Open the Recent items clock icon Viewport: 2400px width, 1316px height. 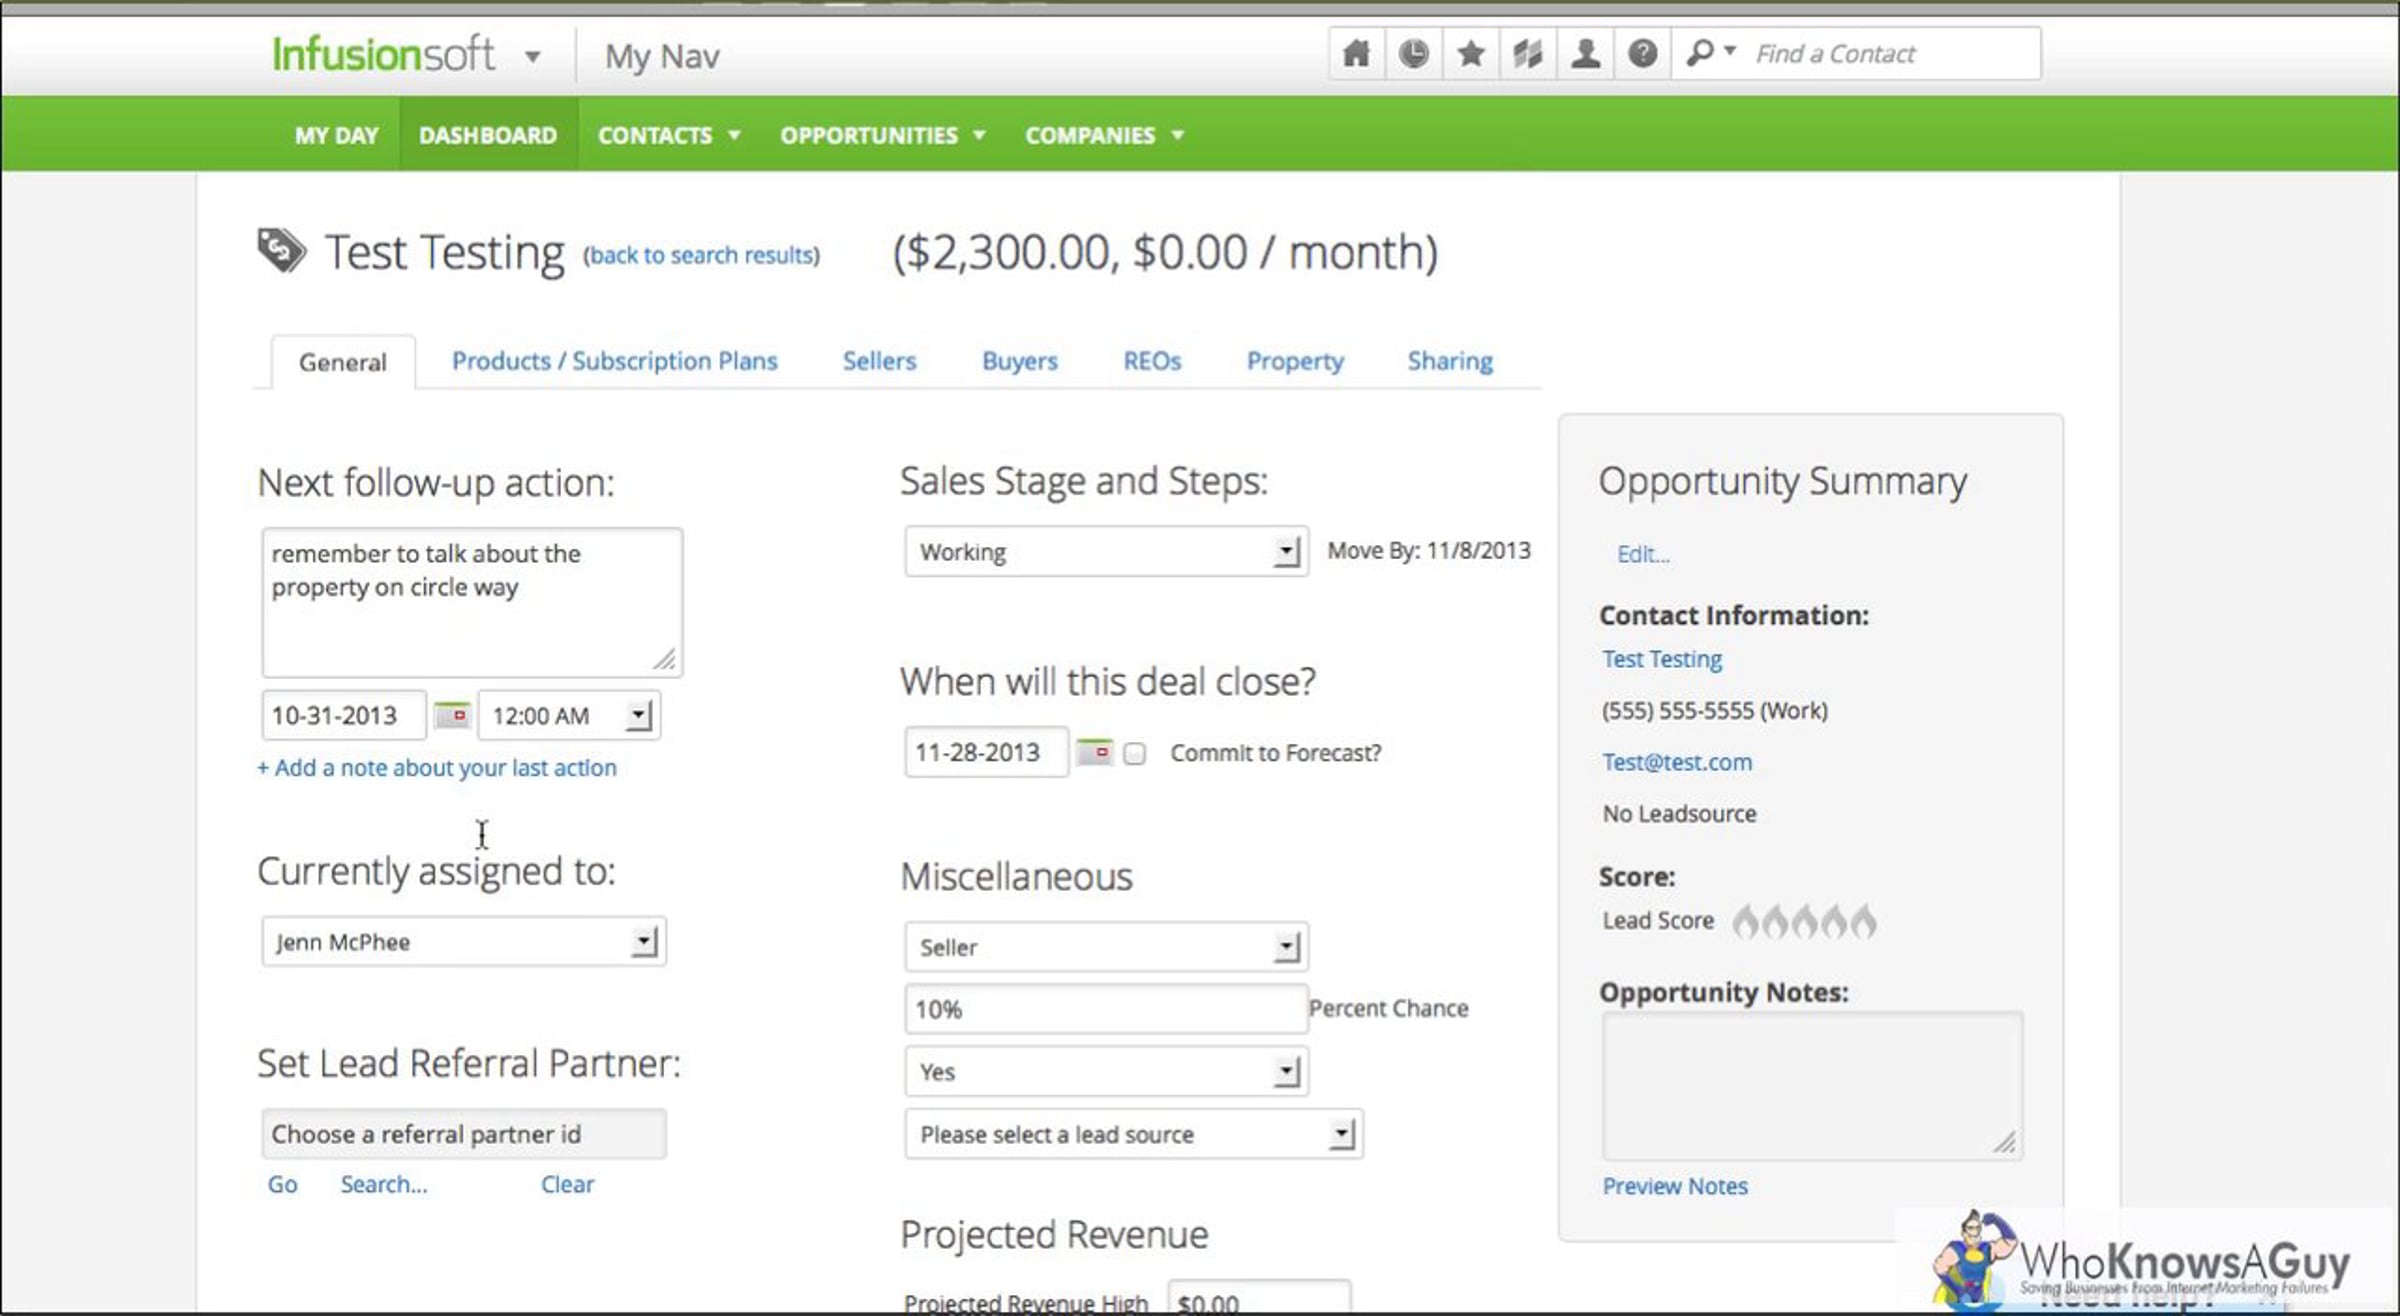[x=1413, y=54]
